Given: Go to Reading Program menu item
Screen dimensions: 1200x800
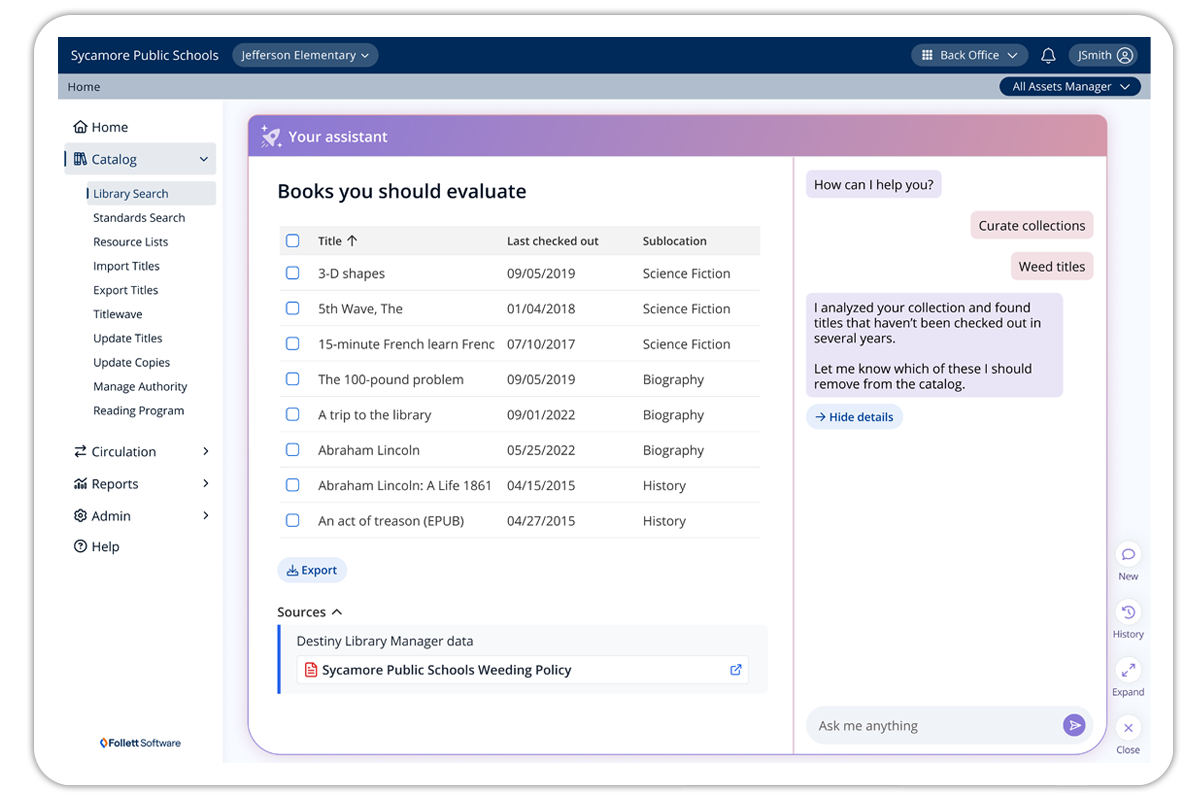Looking at the screenshot, I should coord(139,411).
